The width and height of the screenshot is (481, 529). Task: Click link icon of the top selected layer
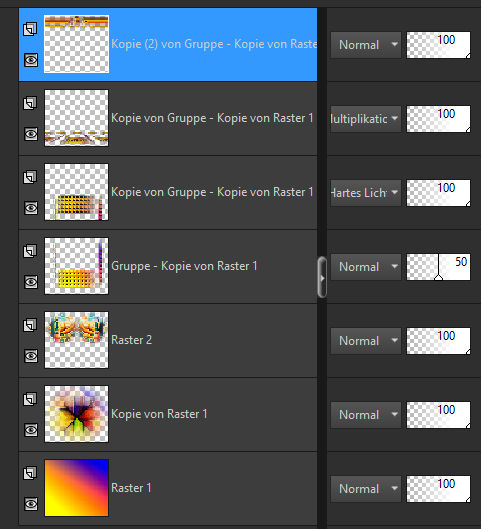coord(30,29)
